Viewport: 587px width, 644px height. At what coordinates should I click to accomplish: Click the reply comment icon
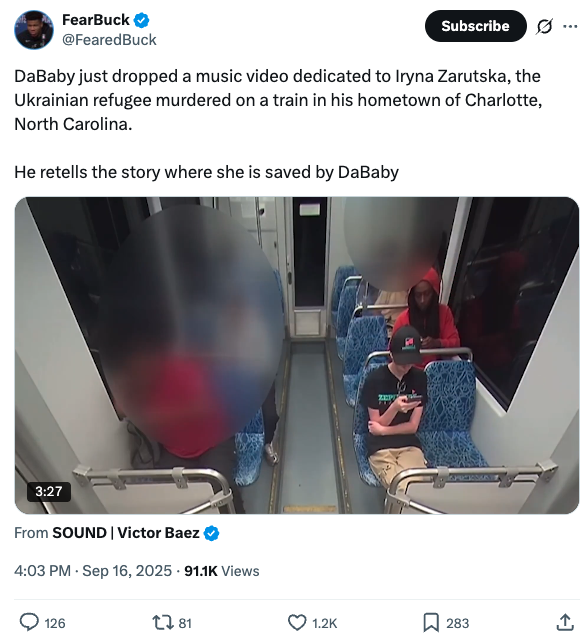[x=30, y=622]
